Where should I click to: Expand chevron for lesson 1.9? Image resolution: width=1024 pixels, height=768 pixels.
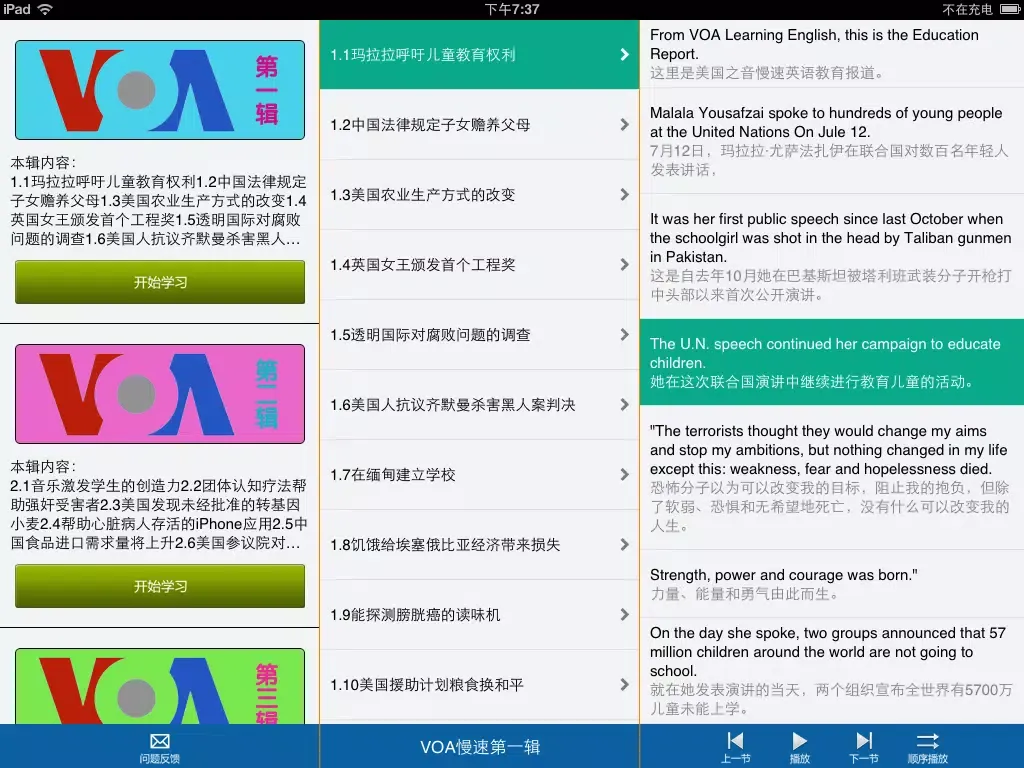click(624, 615)
